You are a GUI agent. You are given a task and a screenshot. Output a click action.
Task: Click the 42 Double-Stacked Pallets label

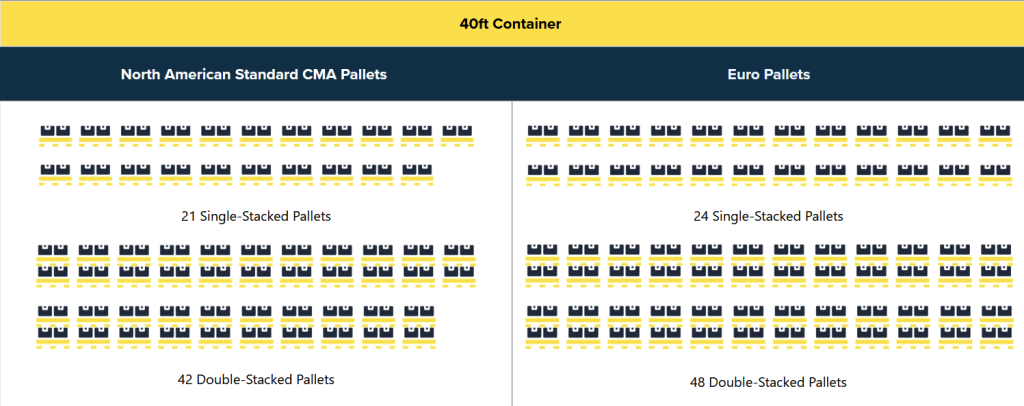coord(256,379)
